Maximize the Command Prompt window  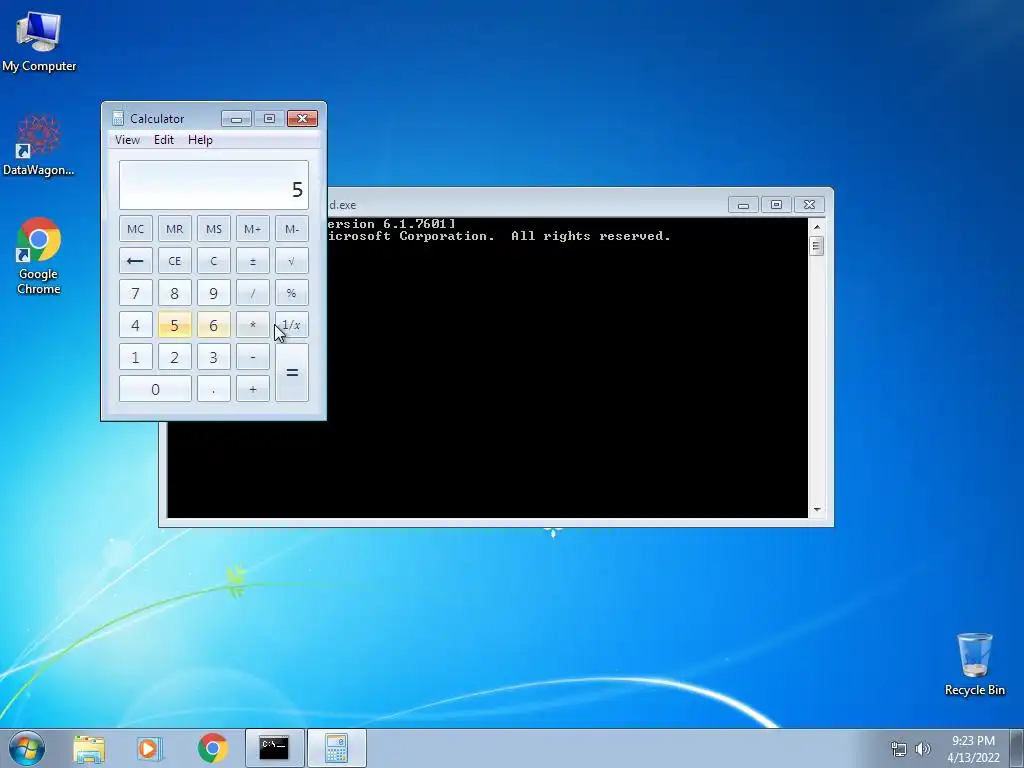point(776,205)
